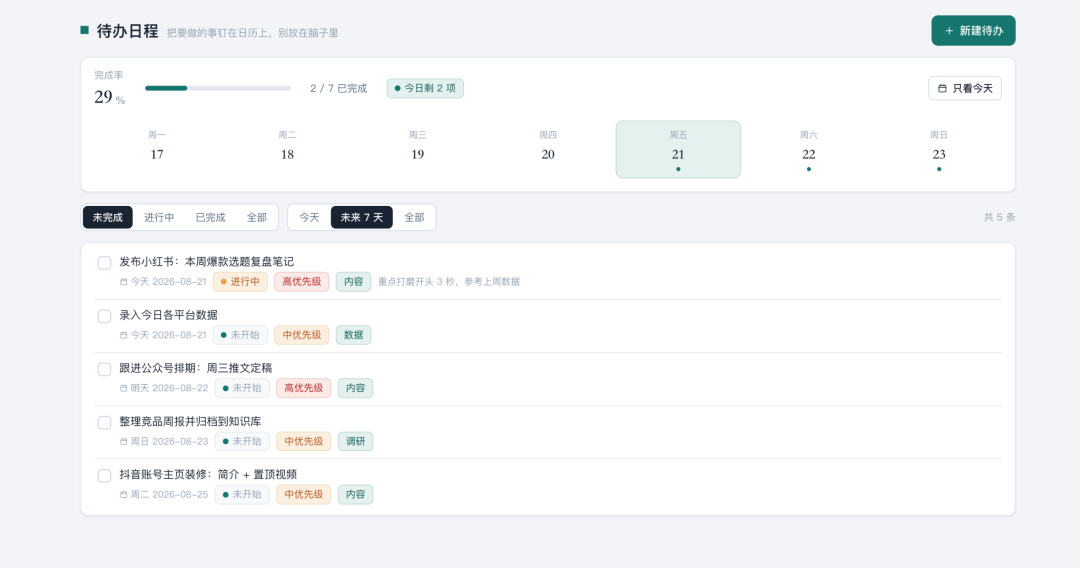Switch to the 全部 status tab

click(257, 218)
